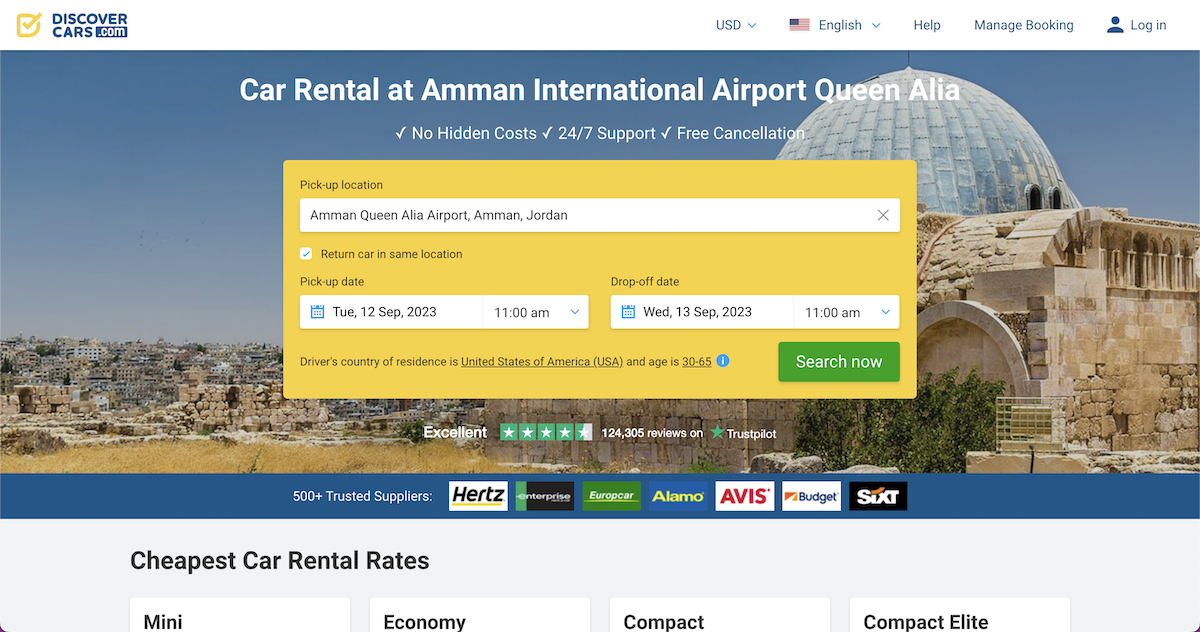The width and height of the screenshot is (1200, 632).
Task: Click the pick-up date calendar icon
Action: [x=317, y=312]
